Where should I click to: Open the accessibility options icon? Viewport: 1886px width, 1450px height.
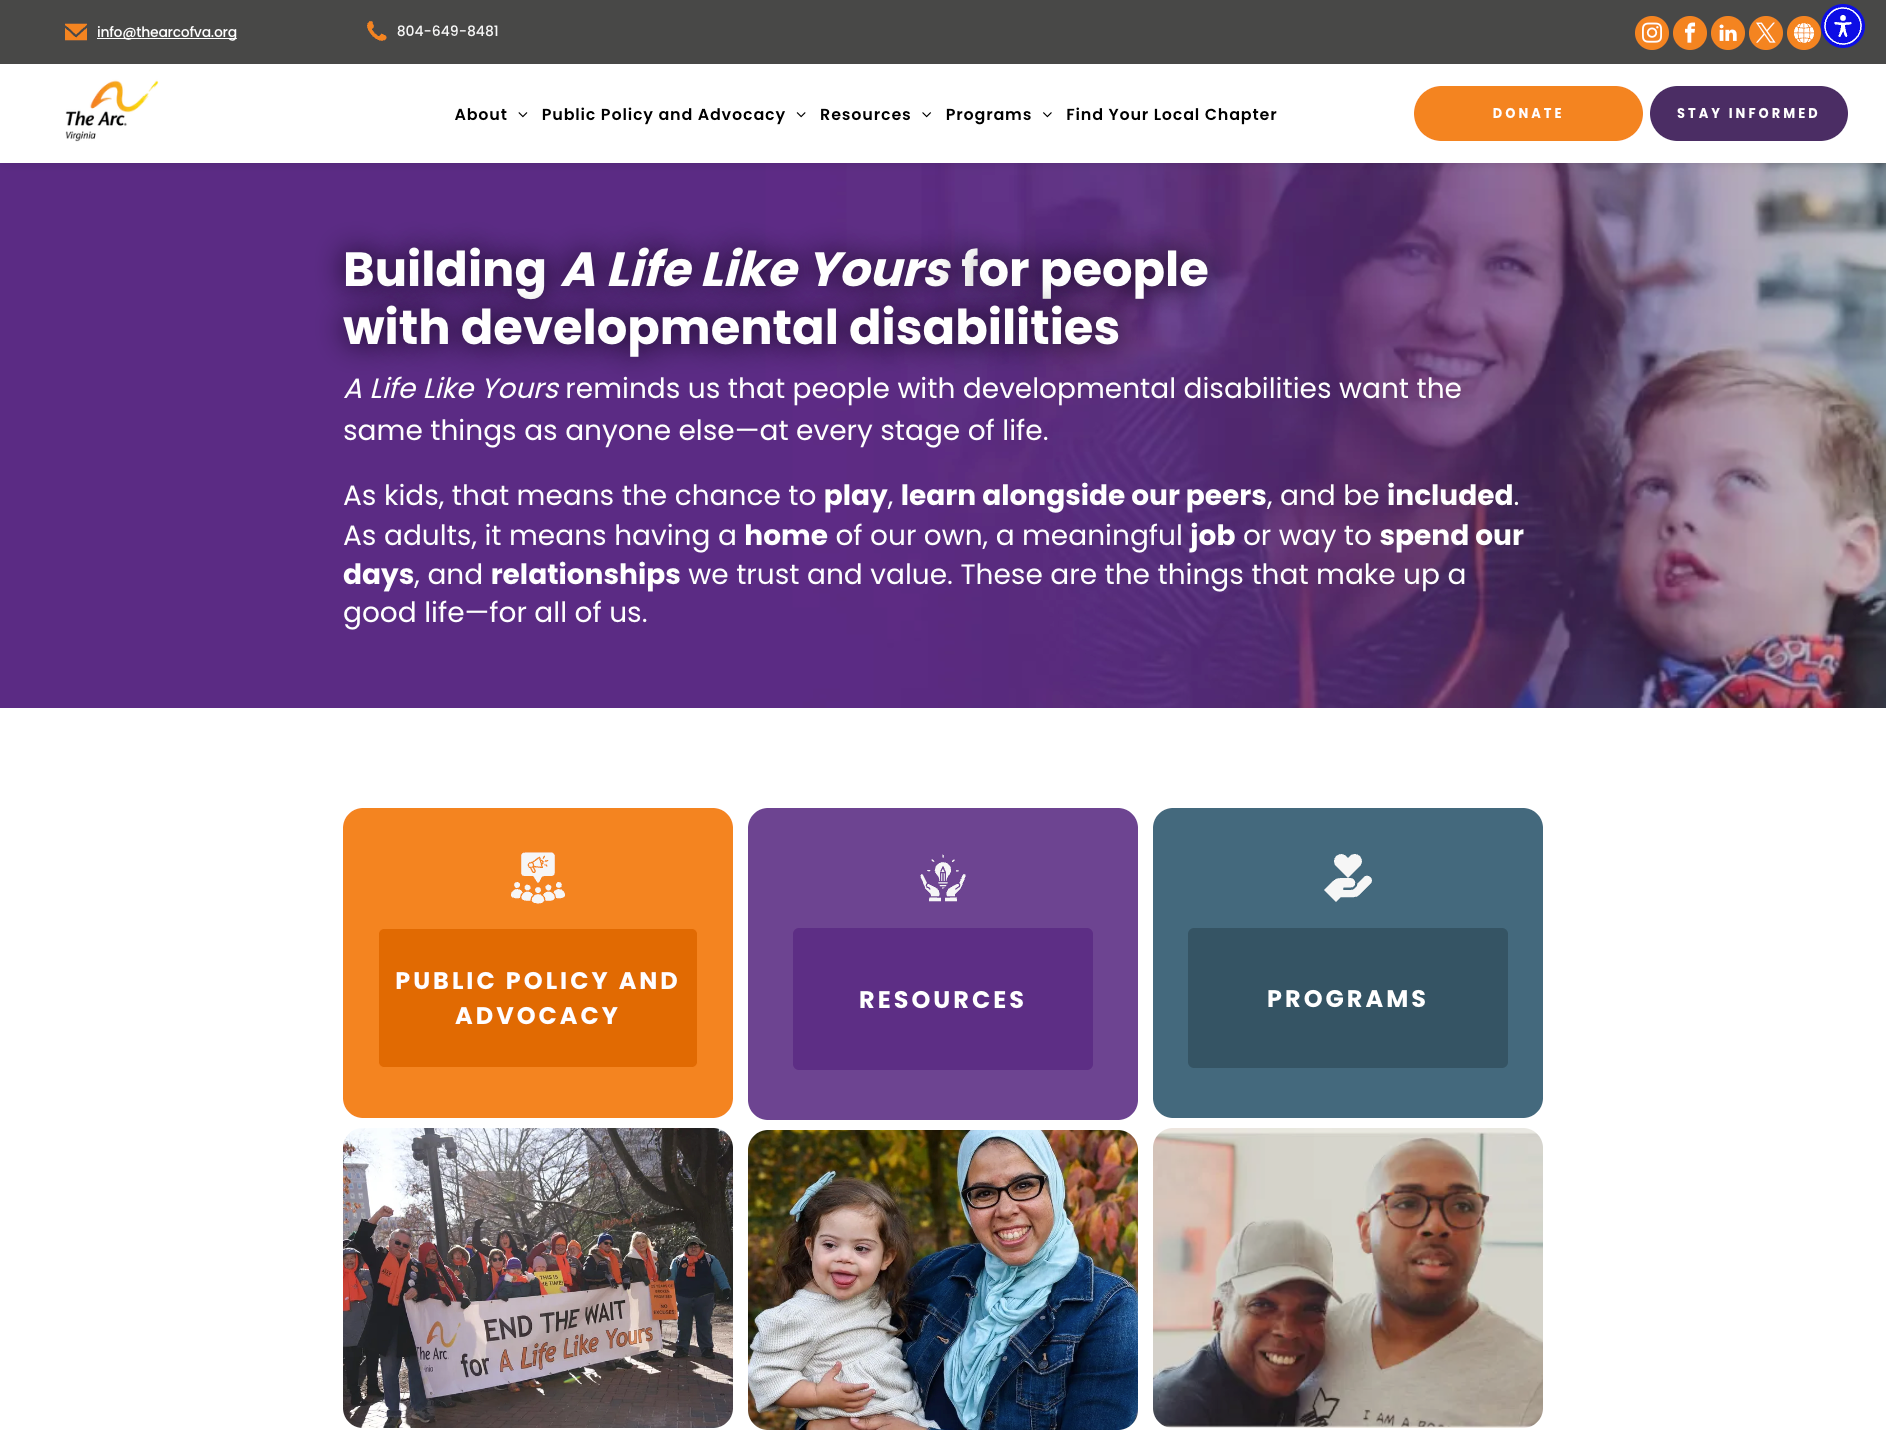[x=1843, y=26]
